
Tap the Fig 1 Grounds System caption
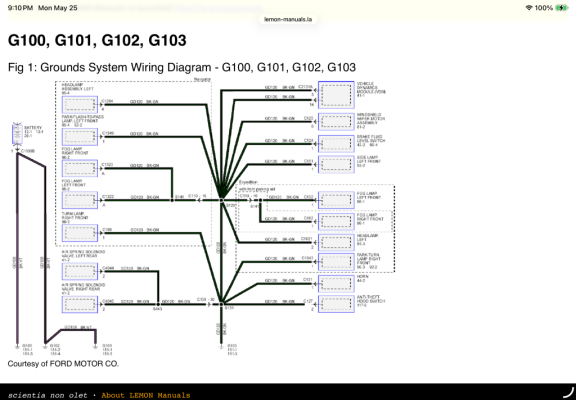[182, 67]
